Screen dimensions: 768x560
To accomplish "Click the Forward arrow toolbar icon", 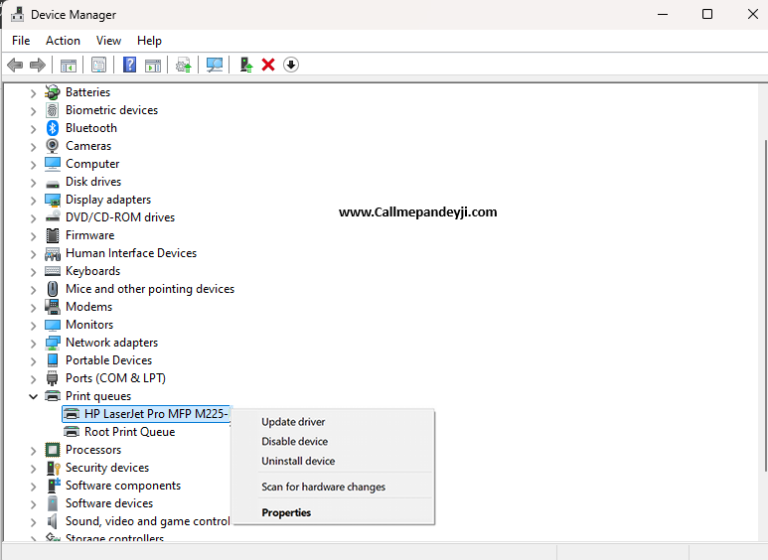I will click(x=38, y=65).
